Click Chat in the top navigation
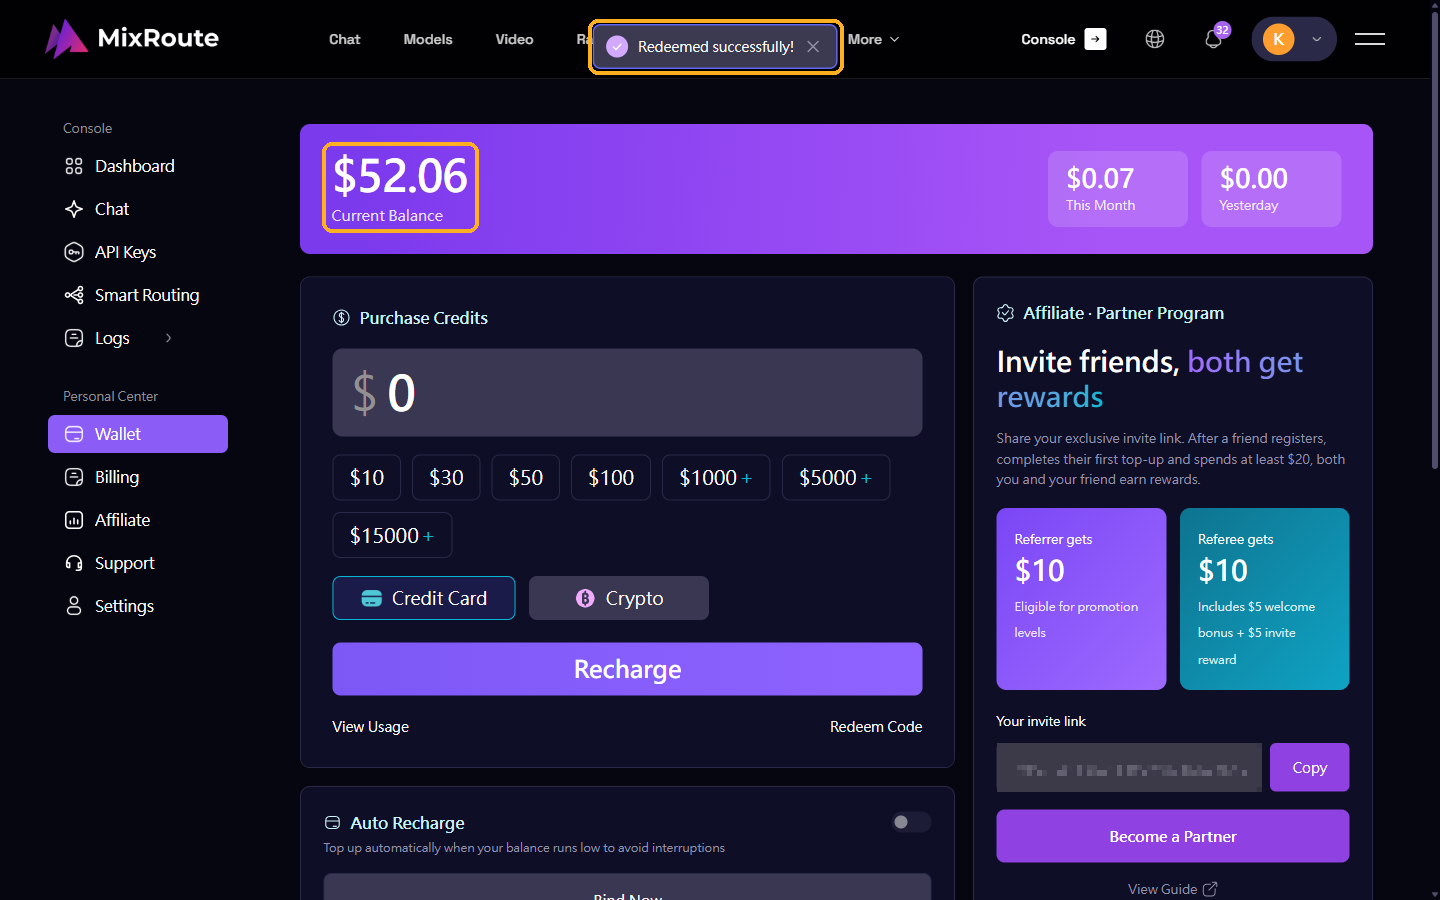Screen dimensions: 1440x900 point(344,39)
